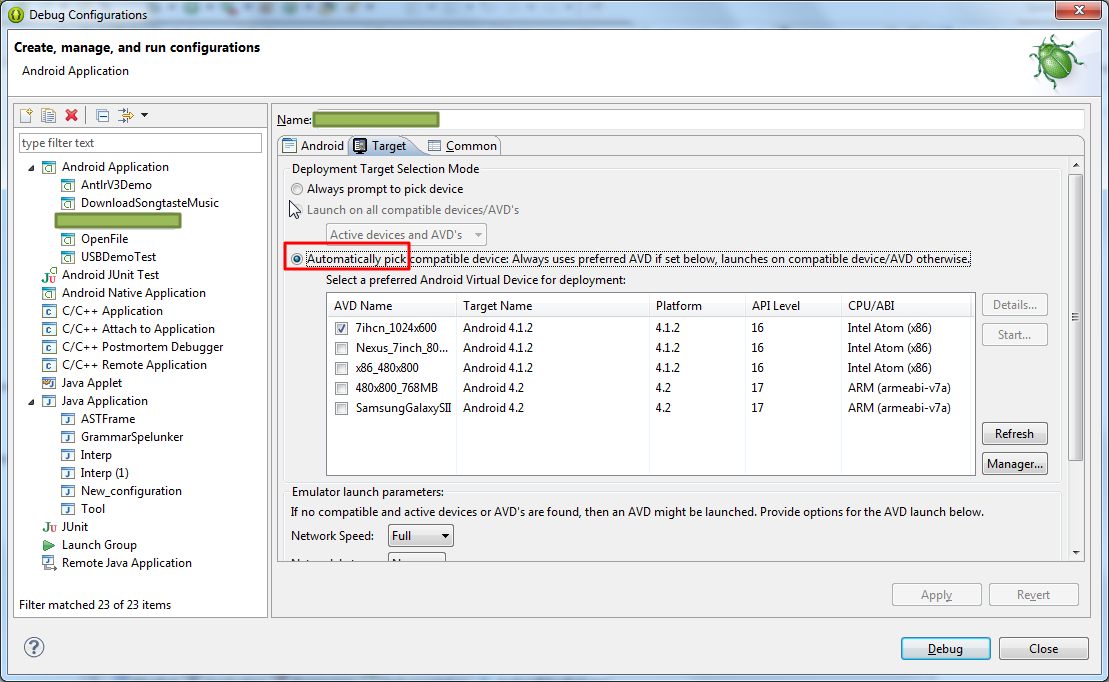Click the Close button
1109x682 pixels.
coord(1043,648)
